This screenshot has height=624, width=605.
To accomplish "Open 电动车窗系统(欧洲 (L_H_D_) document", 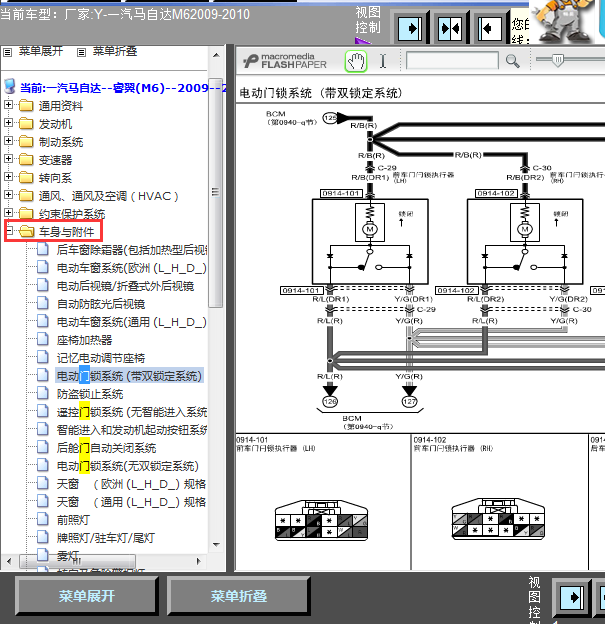I will (x=132, y=268).
